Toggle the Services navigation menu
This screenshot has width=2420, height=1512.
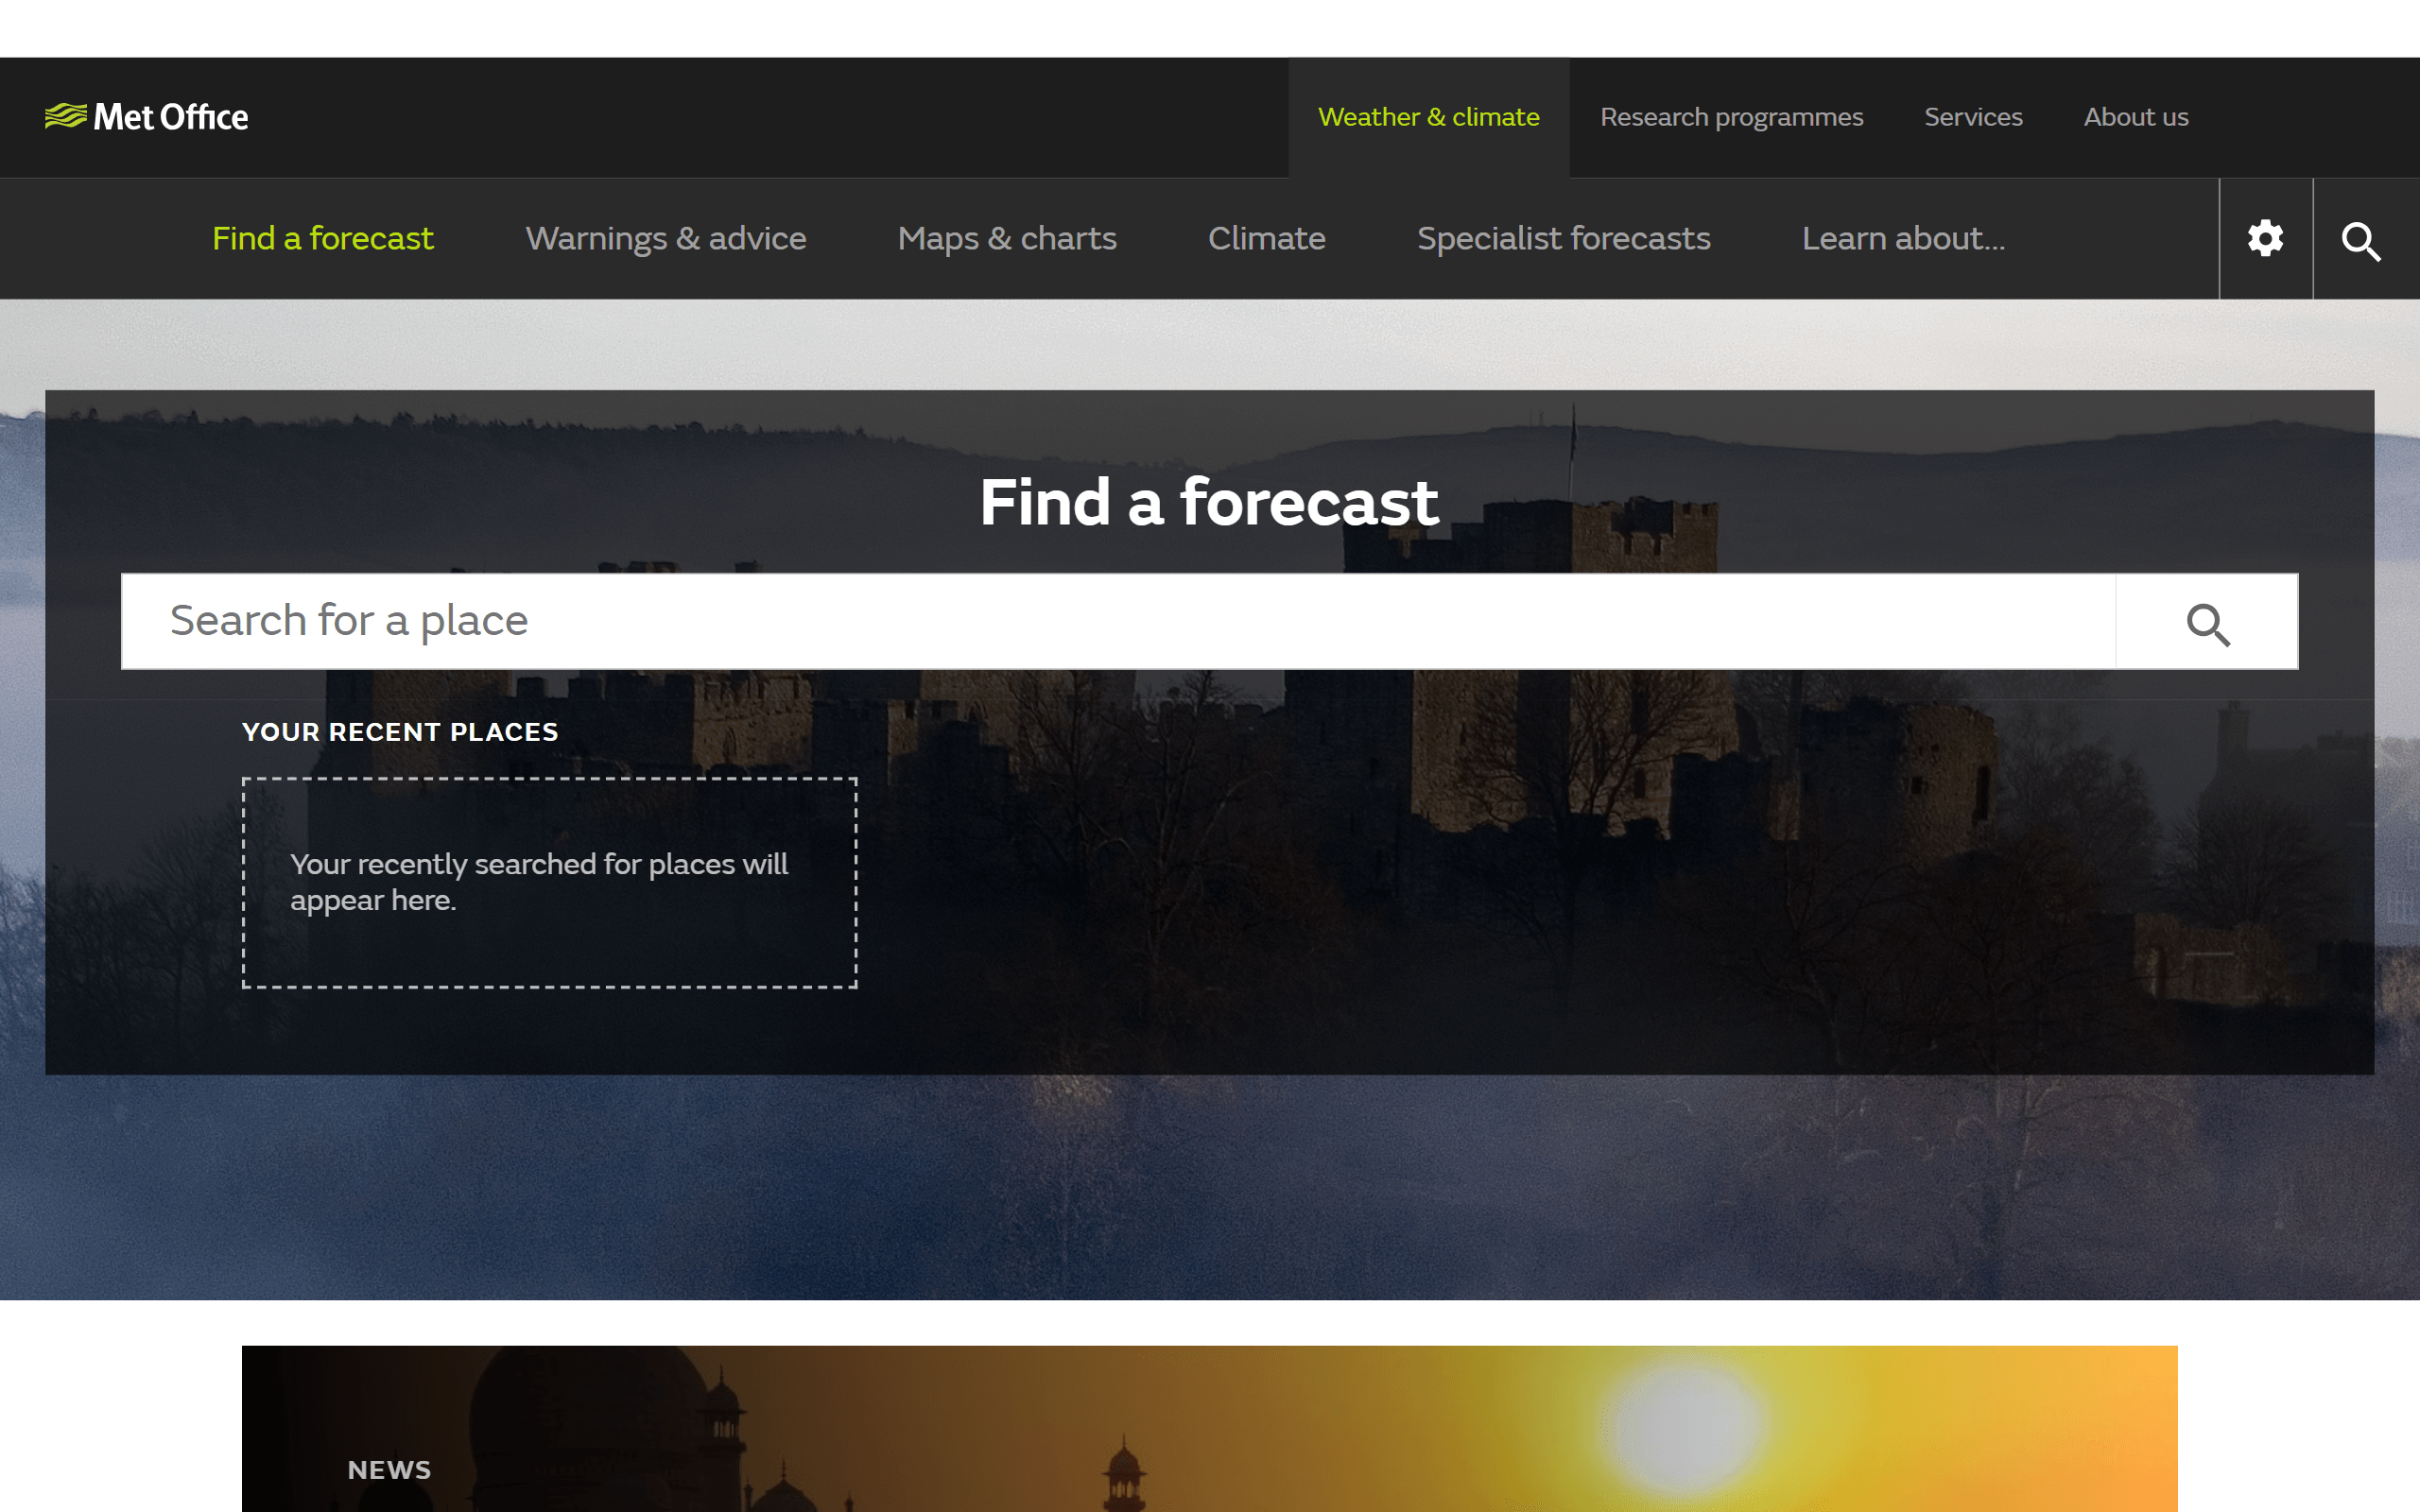pos(1972,117)
